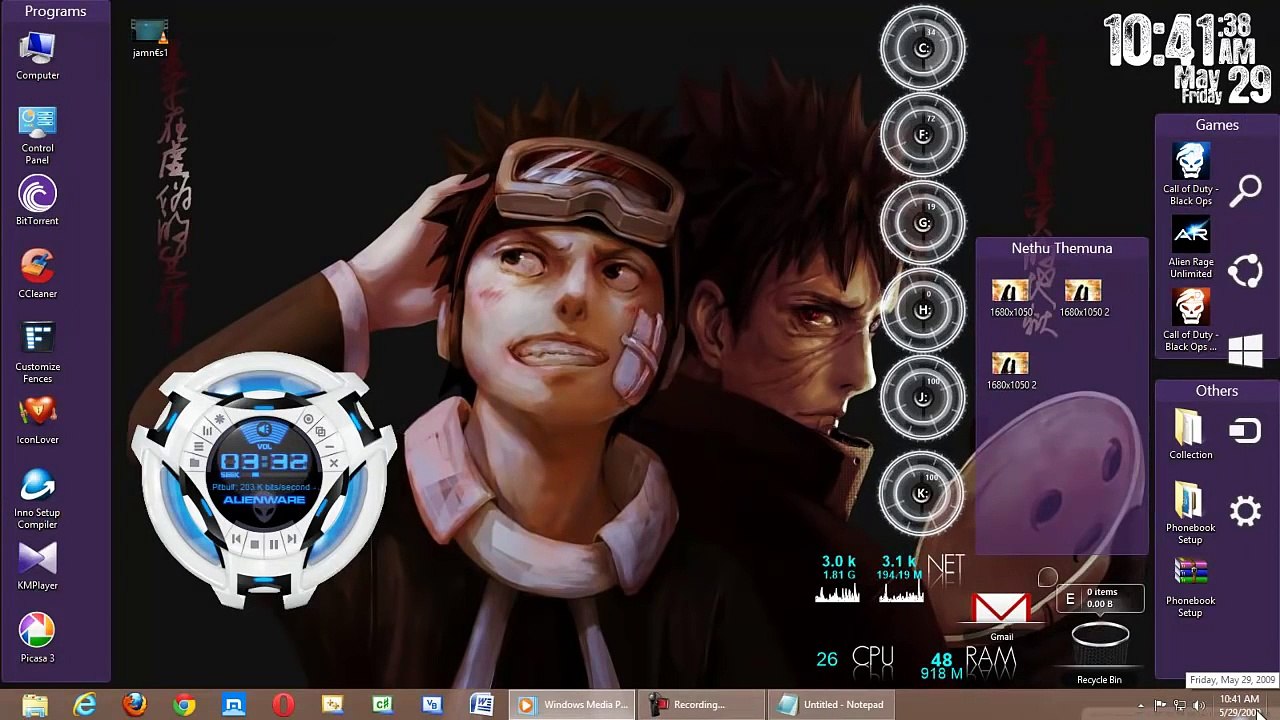1280x720 pixels.
Task: Launch the CCleaner shortcut
Action: point(38,274)
